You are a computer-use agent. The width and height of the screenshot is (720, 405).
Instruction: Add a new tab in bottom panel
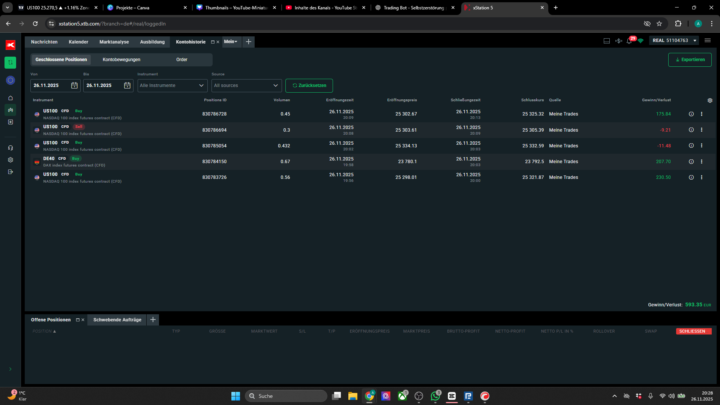153,320
